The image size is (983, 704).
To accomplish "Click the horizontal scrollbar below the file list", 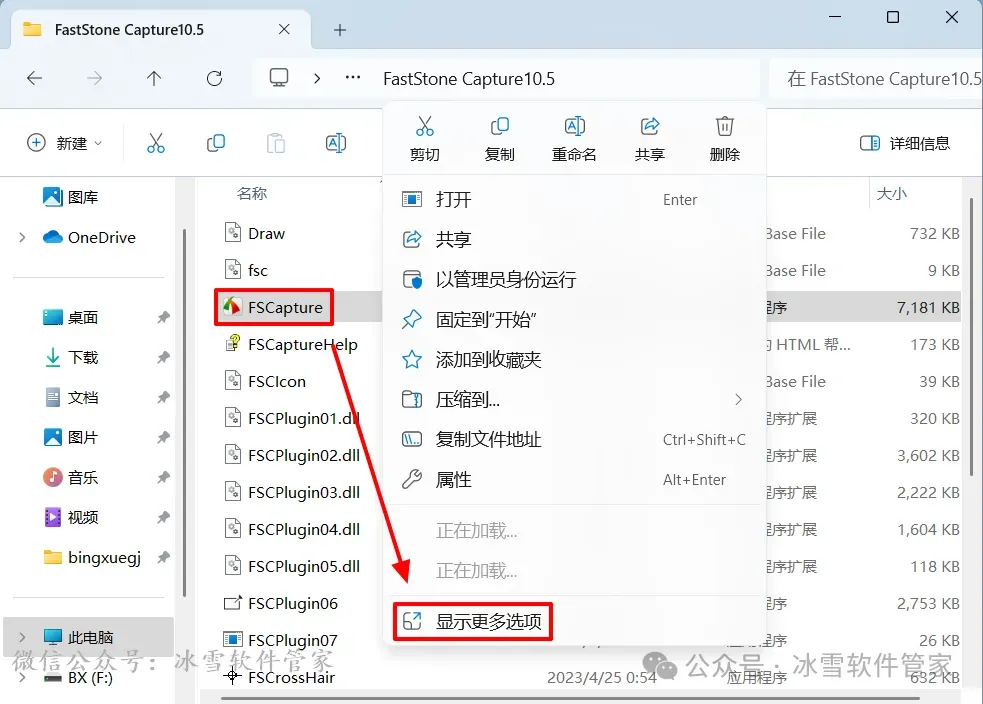I will pyautogui.click(x=570, y=698).
